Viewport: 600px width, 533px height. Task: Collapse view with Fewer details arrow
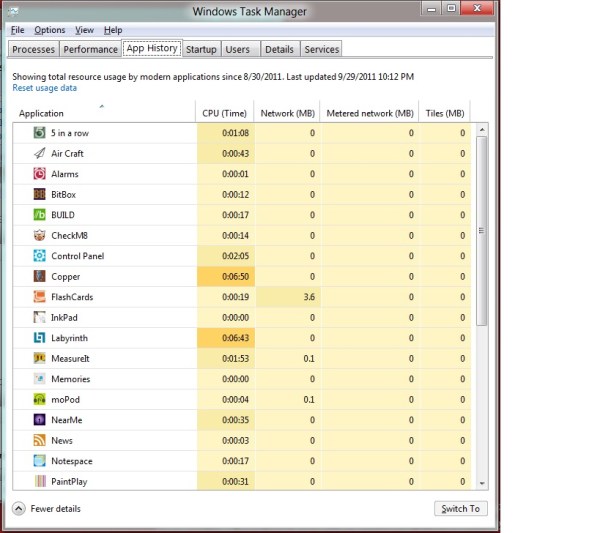[19, 508]
